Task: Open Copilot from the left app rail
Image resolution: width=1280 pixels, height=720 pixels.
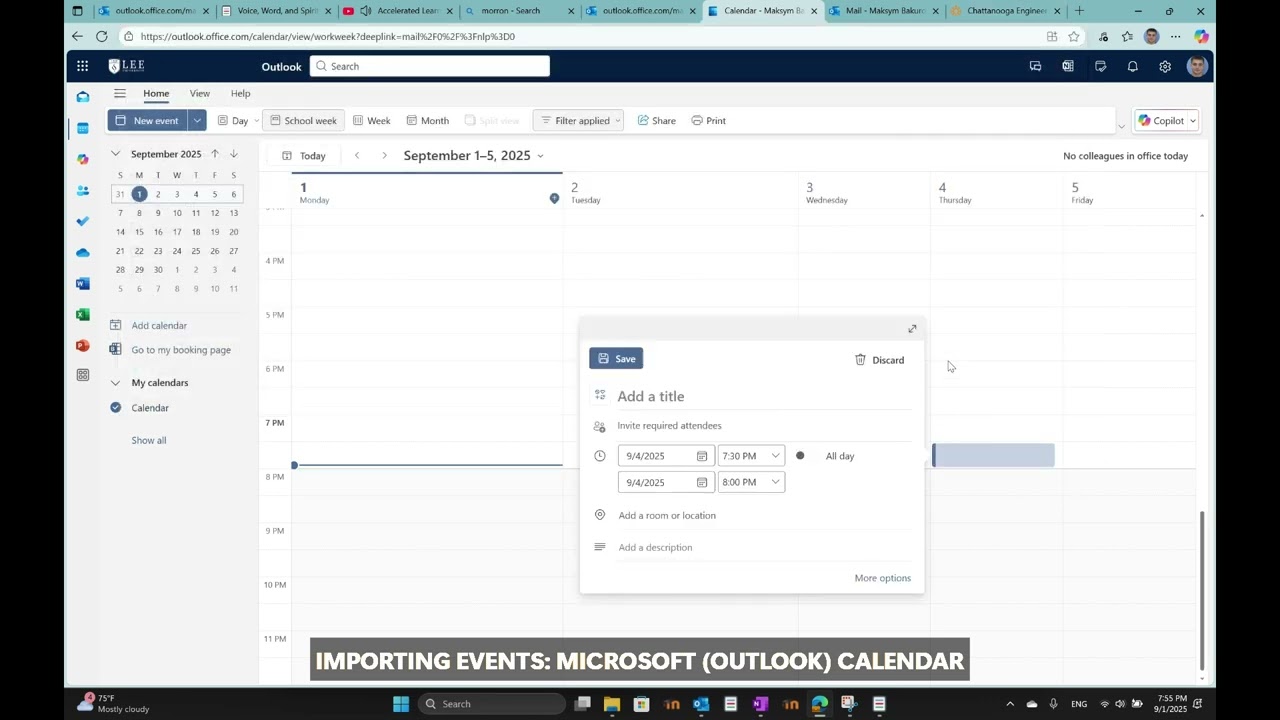Action: pyautogui.click(x=83, y=159)
